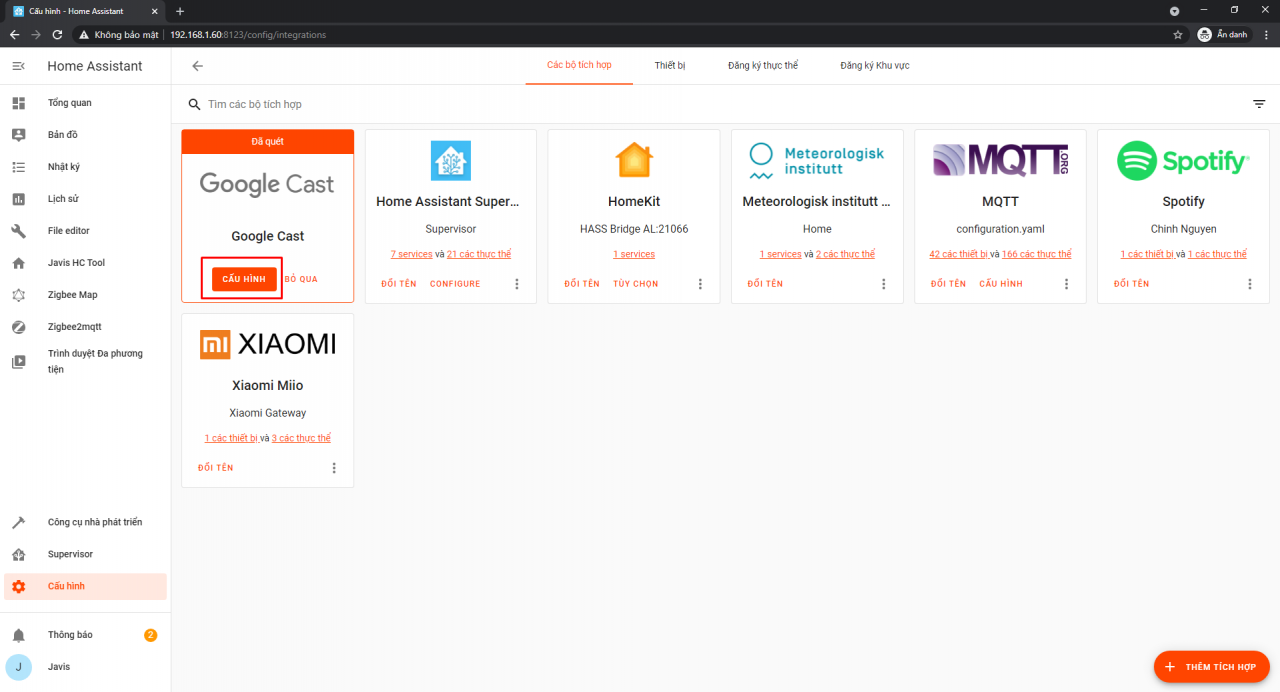Click Thêm tích hợp floating button
The image size is (1280, 692).
(x=1211, y=666)
